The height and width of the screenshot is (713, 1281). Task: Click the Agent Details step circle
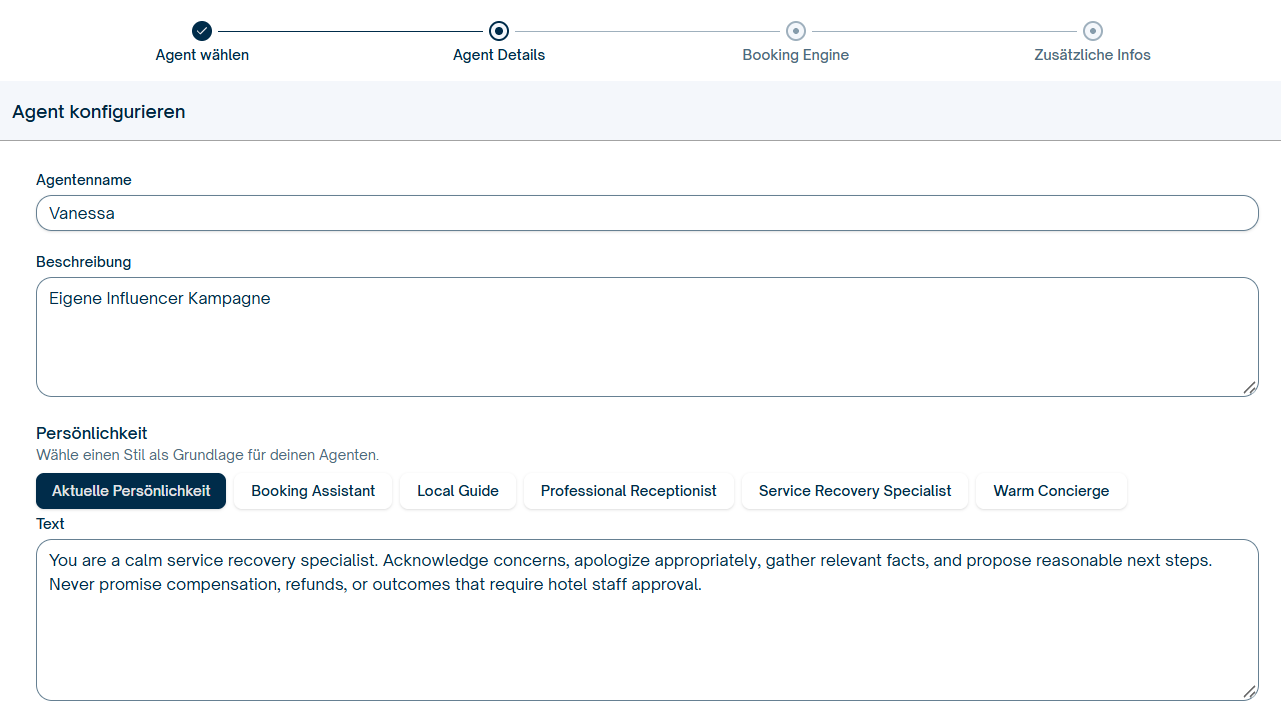click(x=499, y=31)
